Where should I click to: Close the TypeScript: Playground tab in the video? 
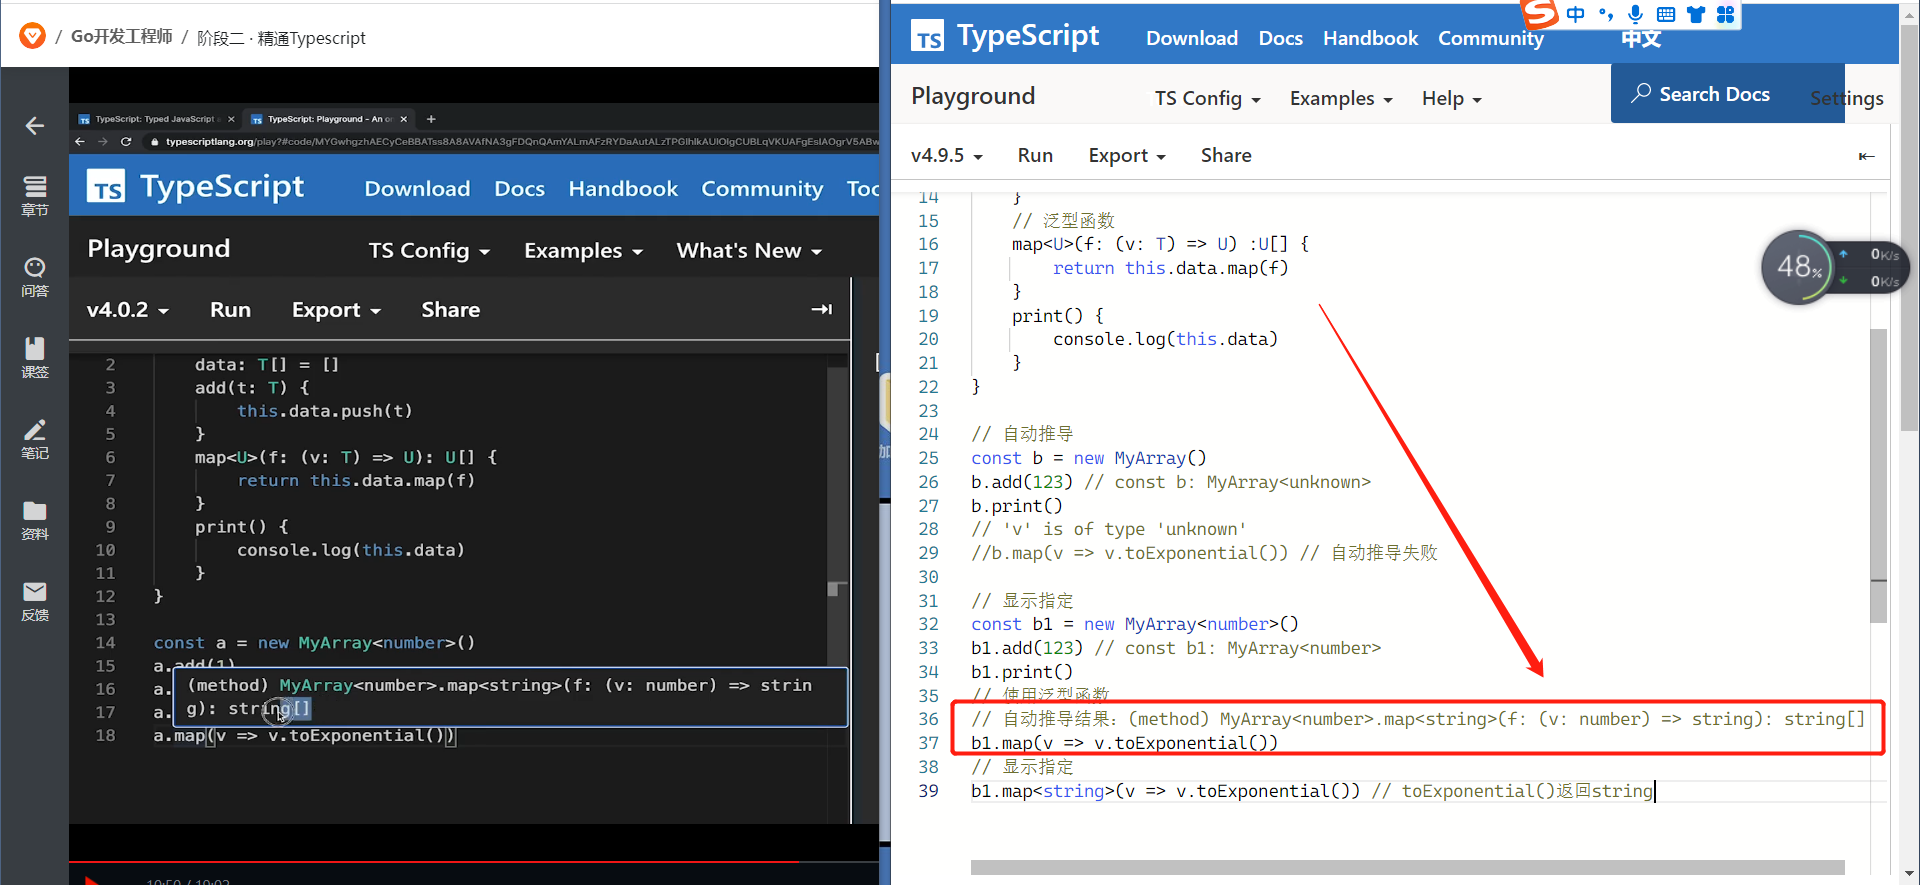pos(404,119)
